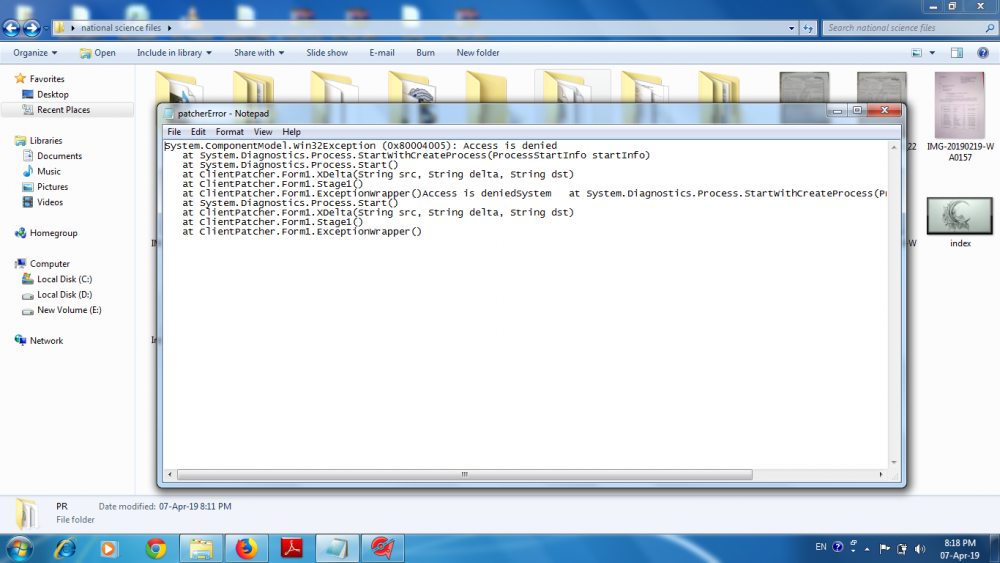Click the volume speaker tray icon

(919, 548)
